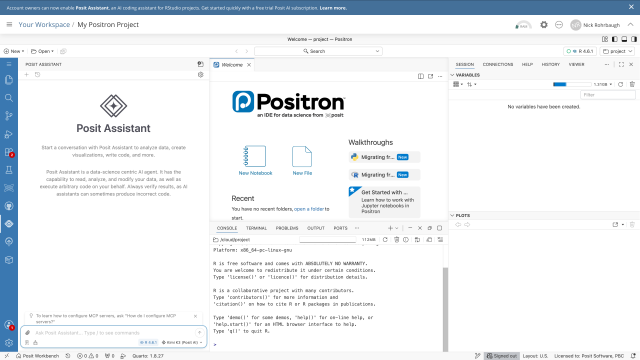This screenshot has height=360, width=640.
Task: Toggle the bottom panel layout
Action: [624, 39]
